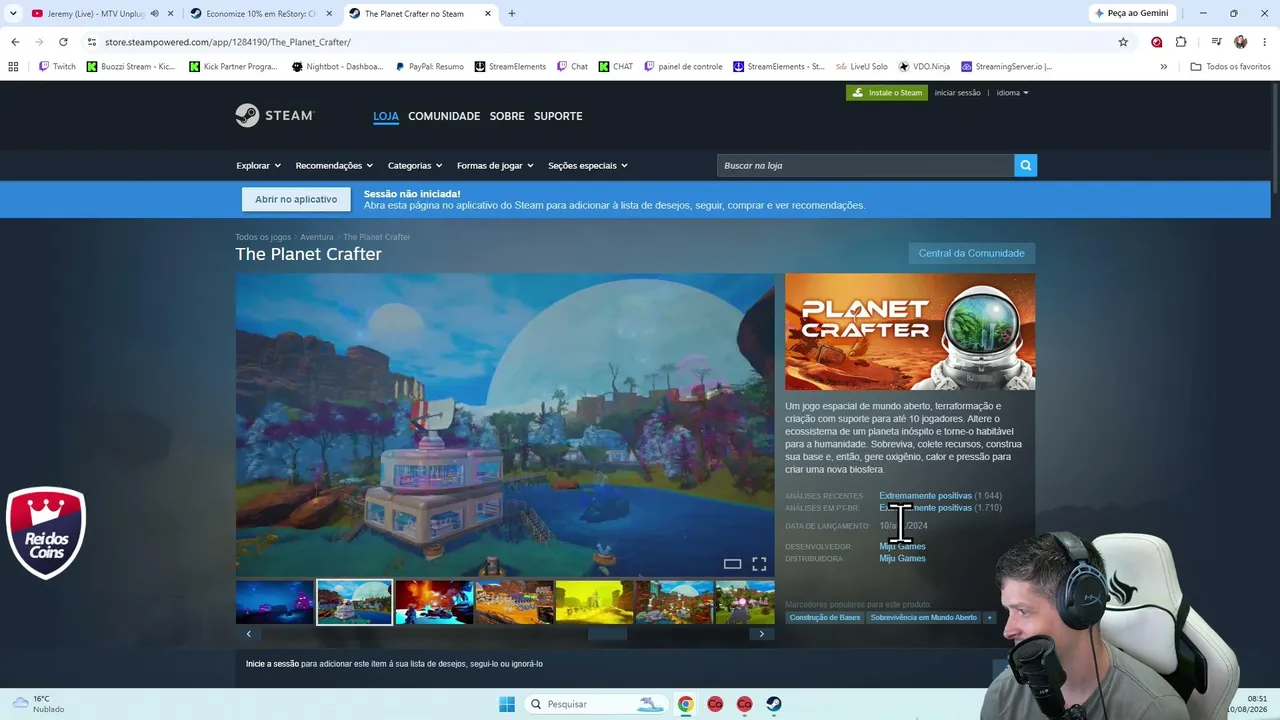Open the Twitch bookmark
This screenshot has width=1280, height=720.
pos(57,67)
